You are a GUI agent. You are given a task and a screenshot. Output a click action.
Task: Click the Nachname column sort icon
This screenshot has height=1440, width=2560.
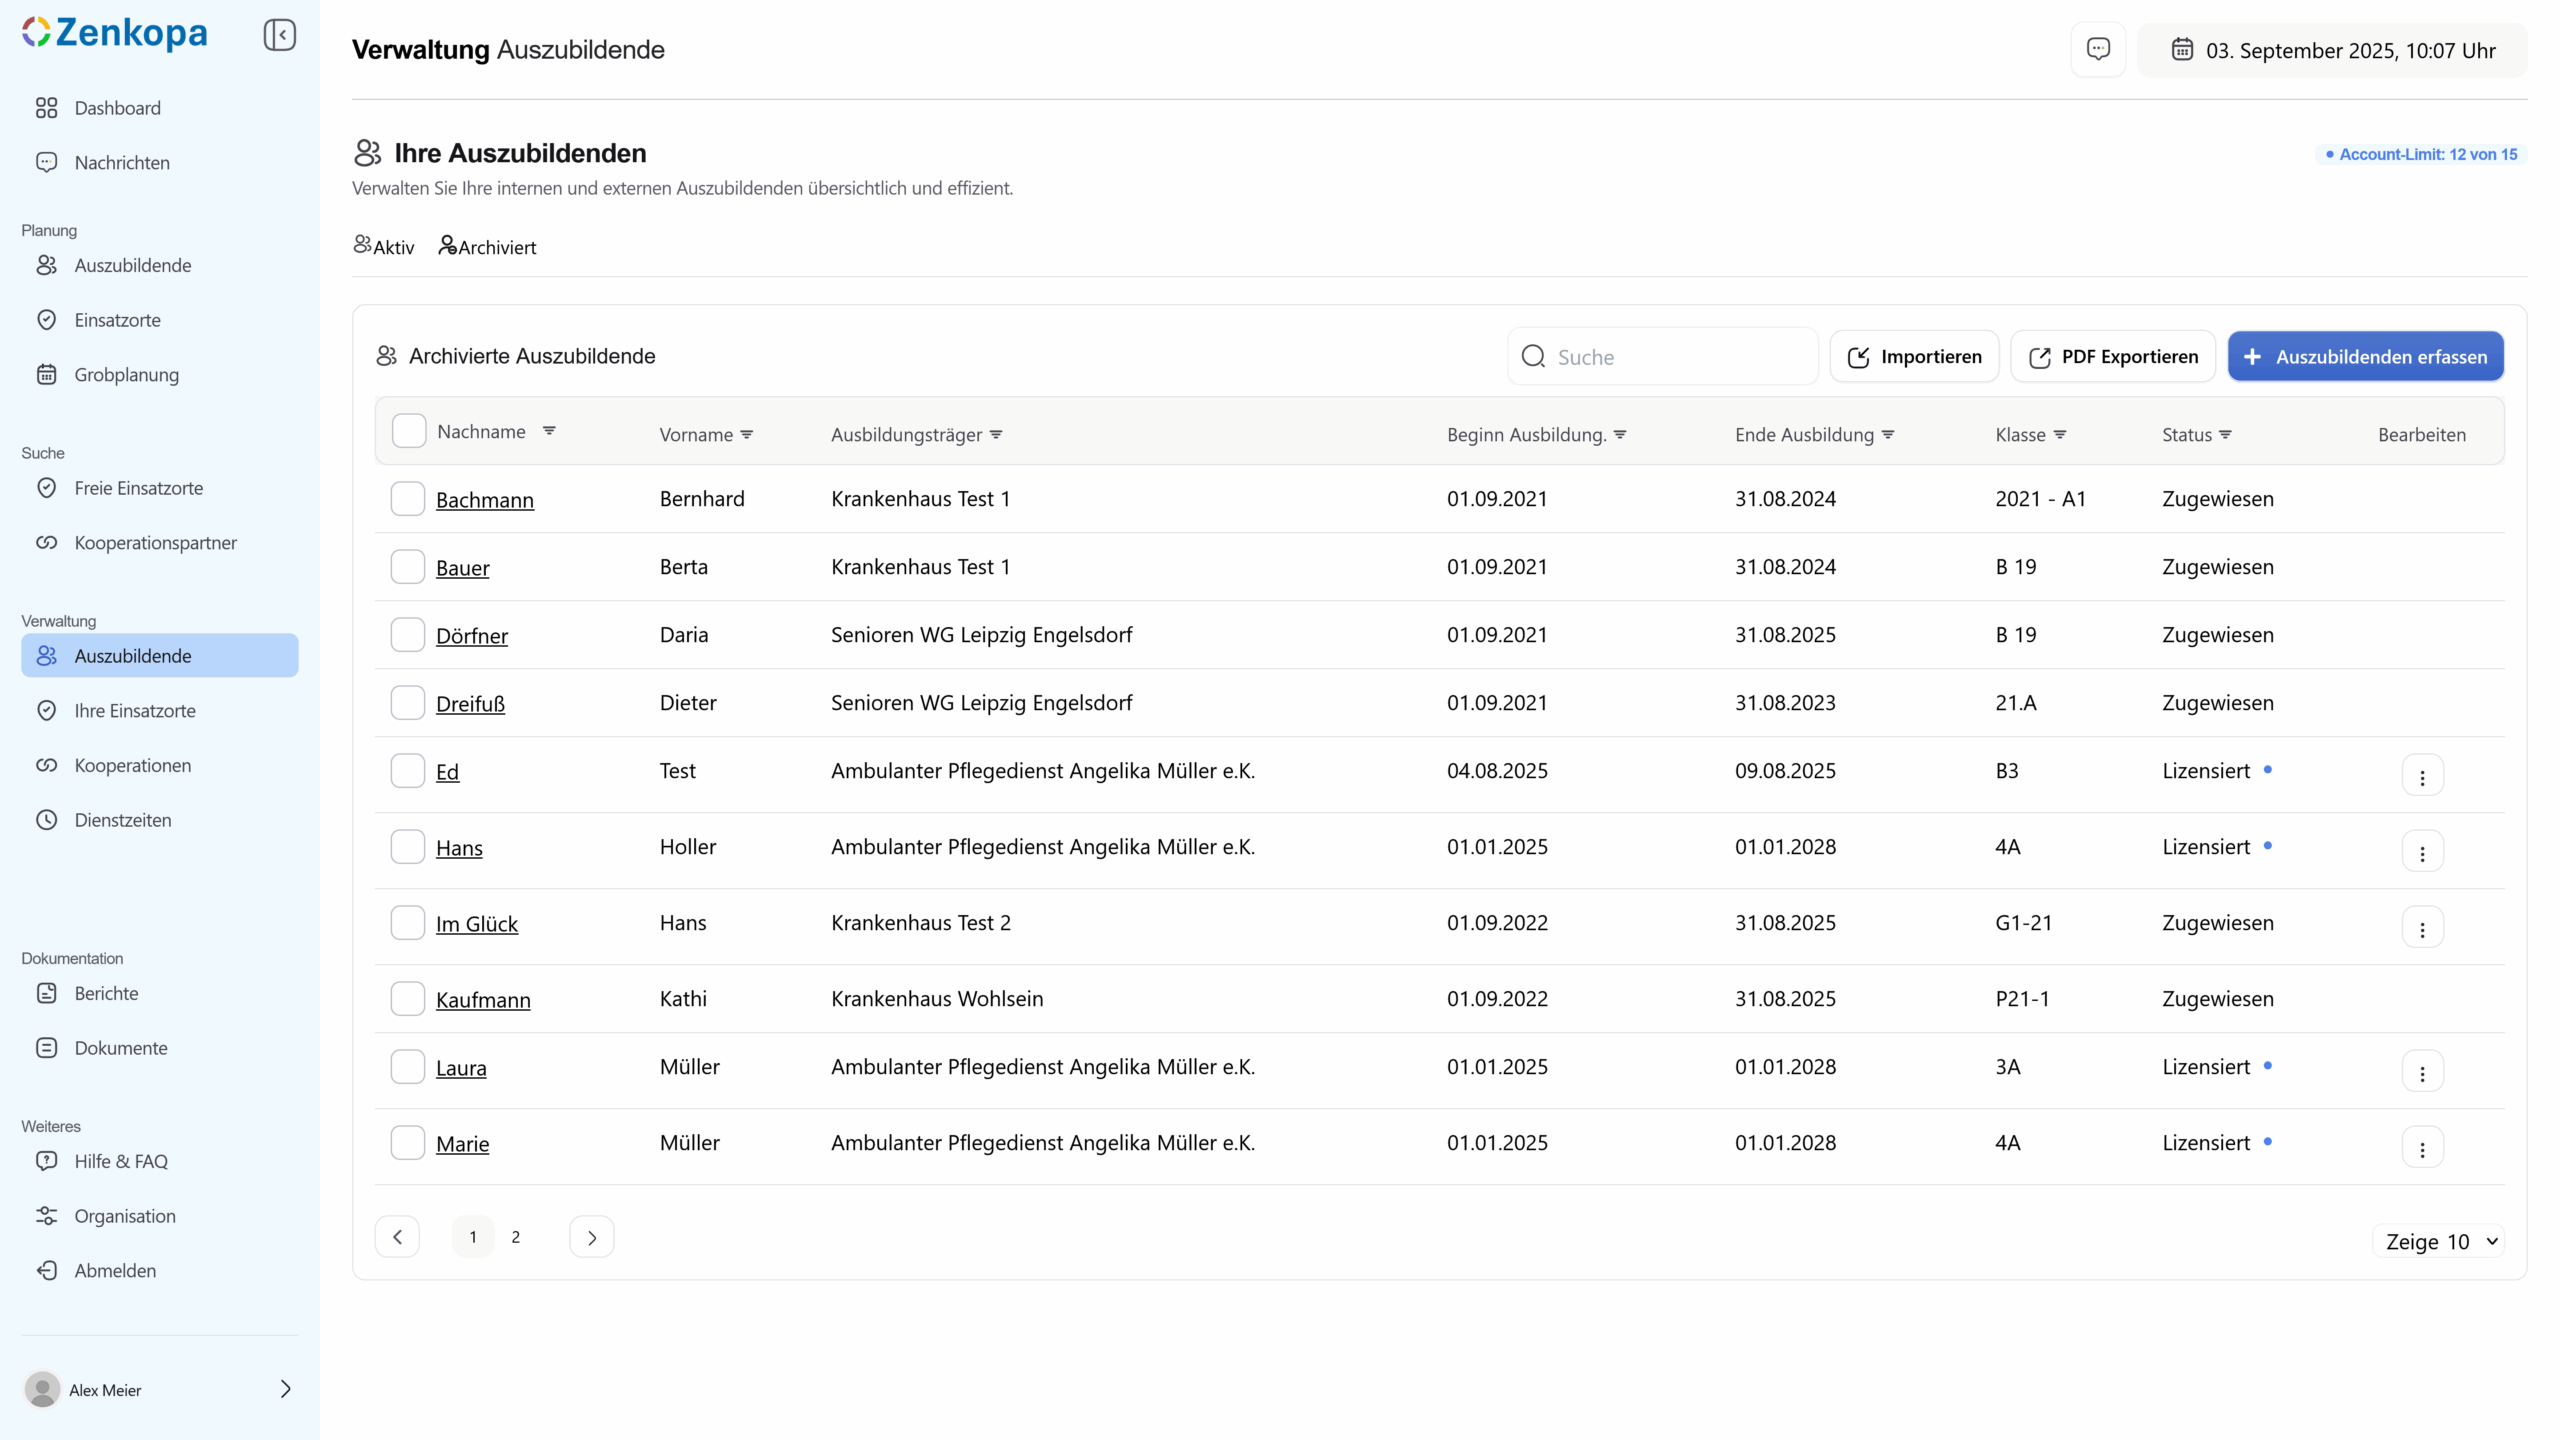(x=549, y=431)
